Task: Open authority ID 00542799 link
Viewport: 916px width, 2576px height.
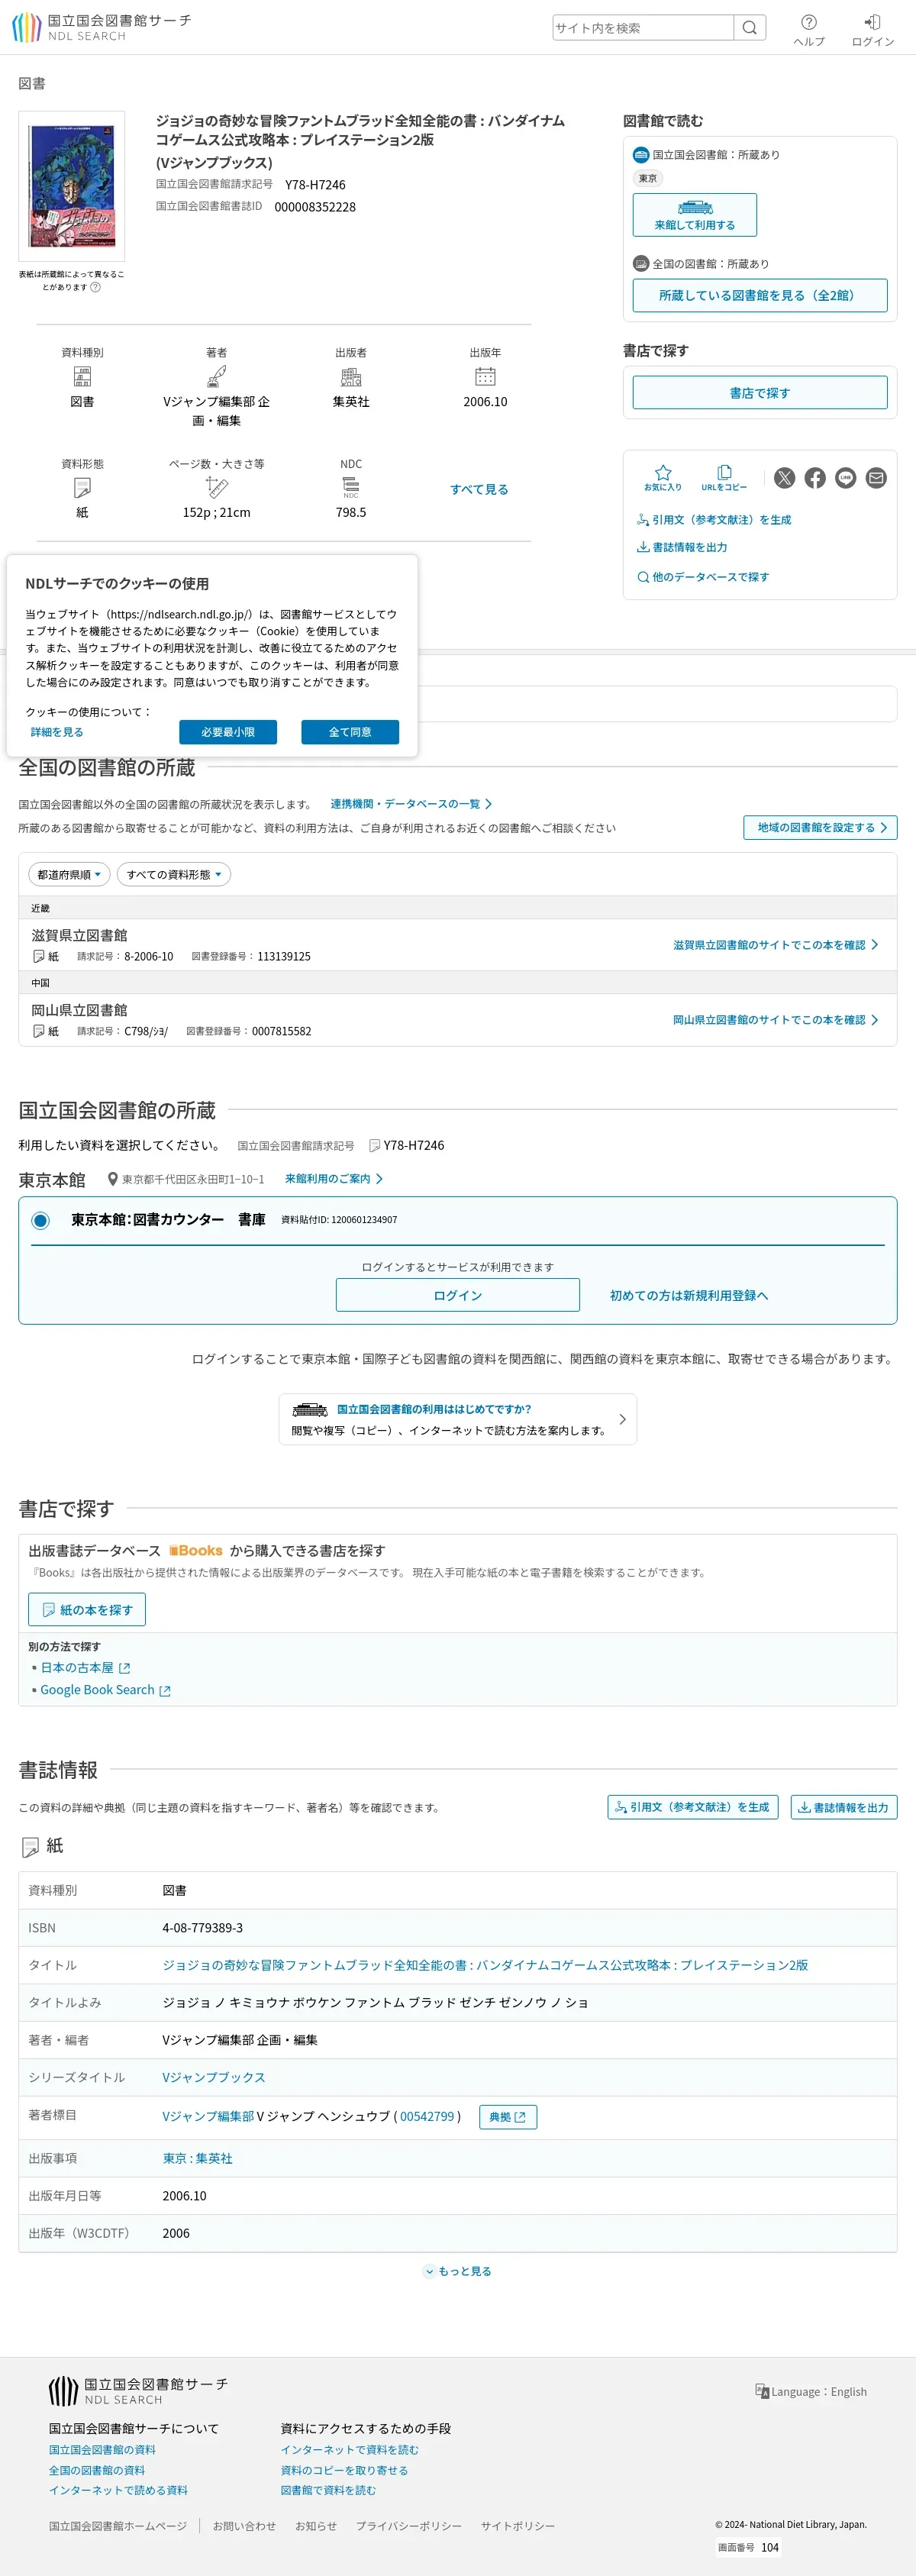Action: point(427,2116)
